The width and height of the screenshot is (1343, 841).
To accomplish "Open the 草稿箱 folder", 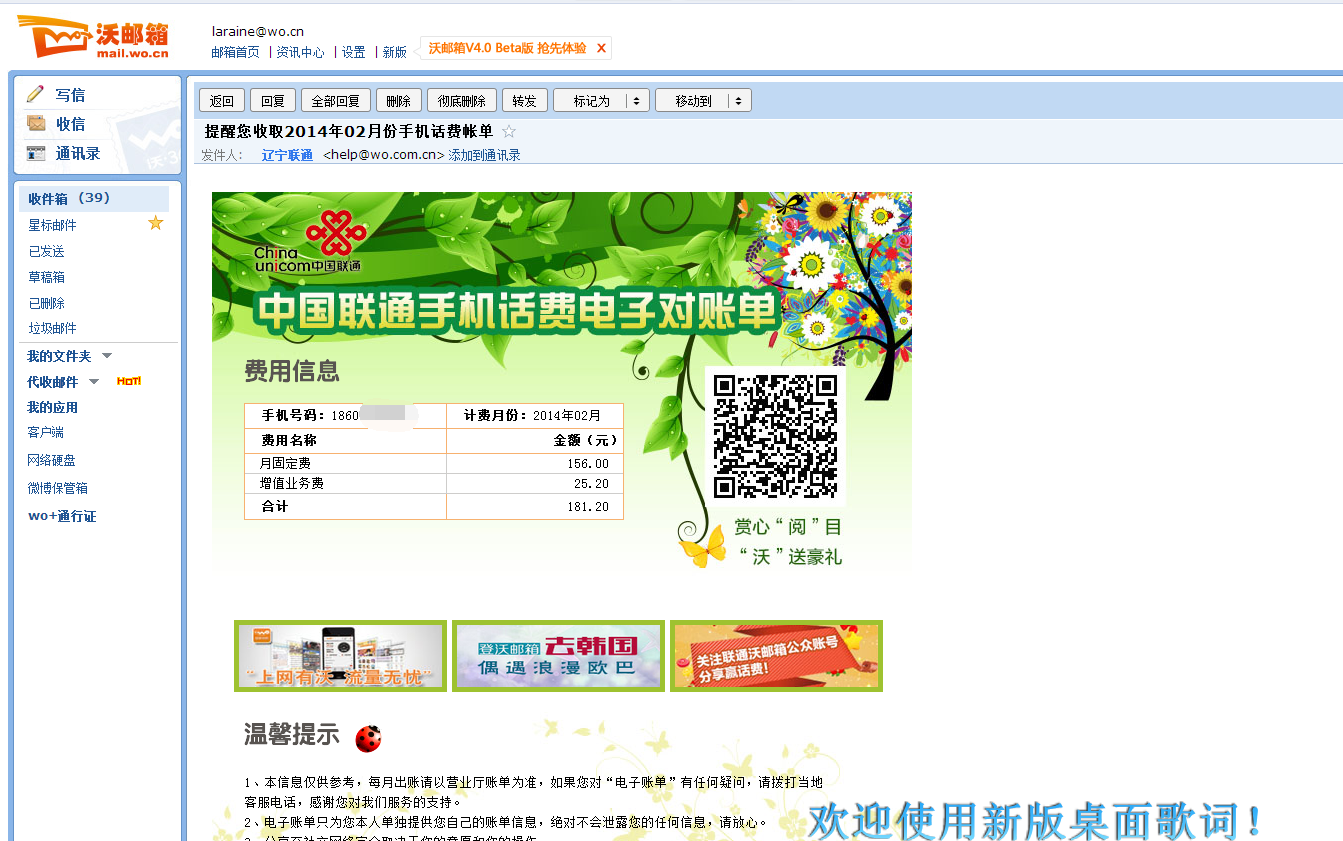I will 46,277.
